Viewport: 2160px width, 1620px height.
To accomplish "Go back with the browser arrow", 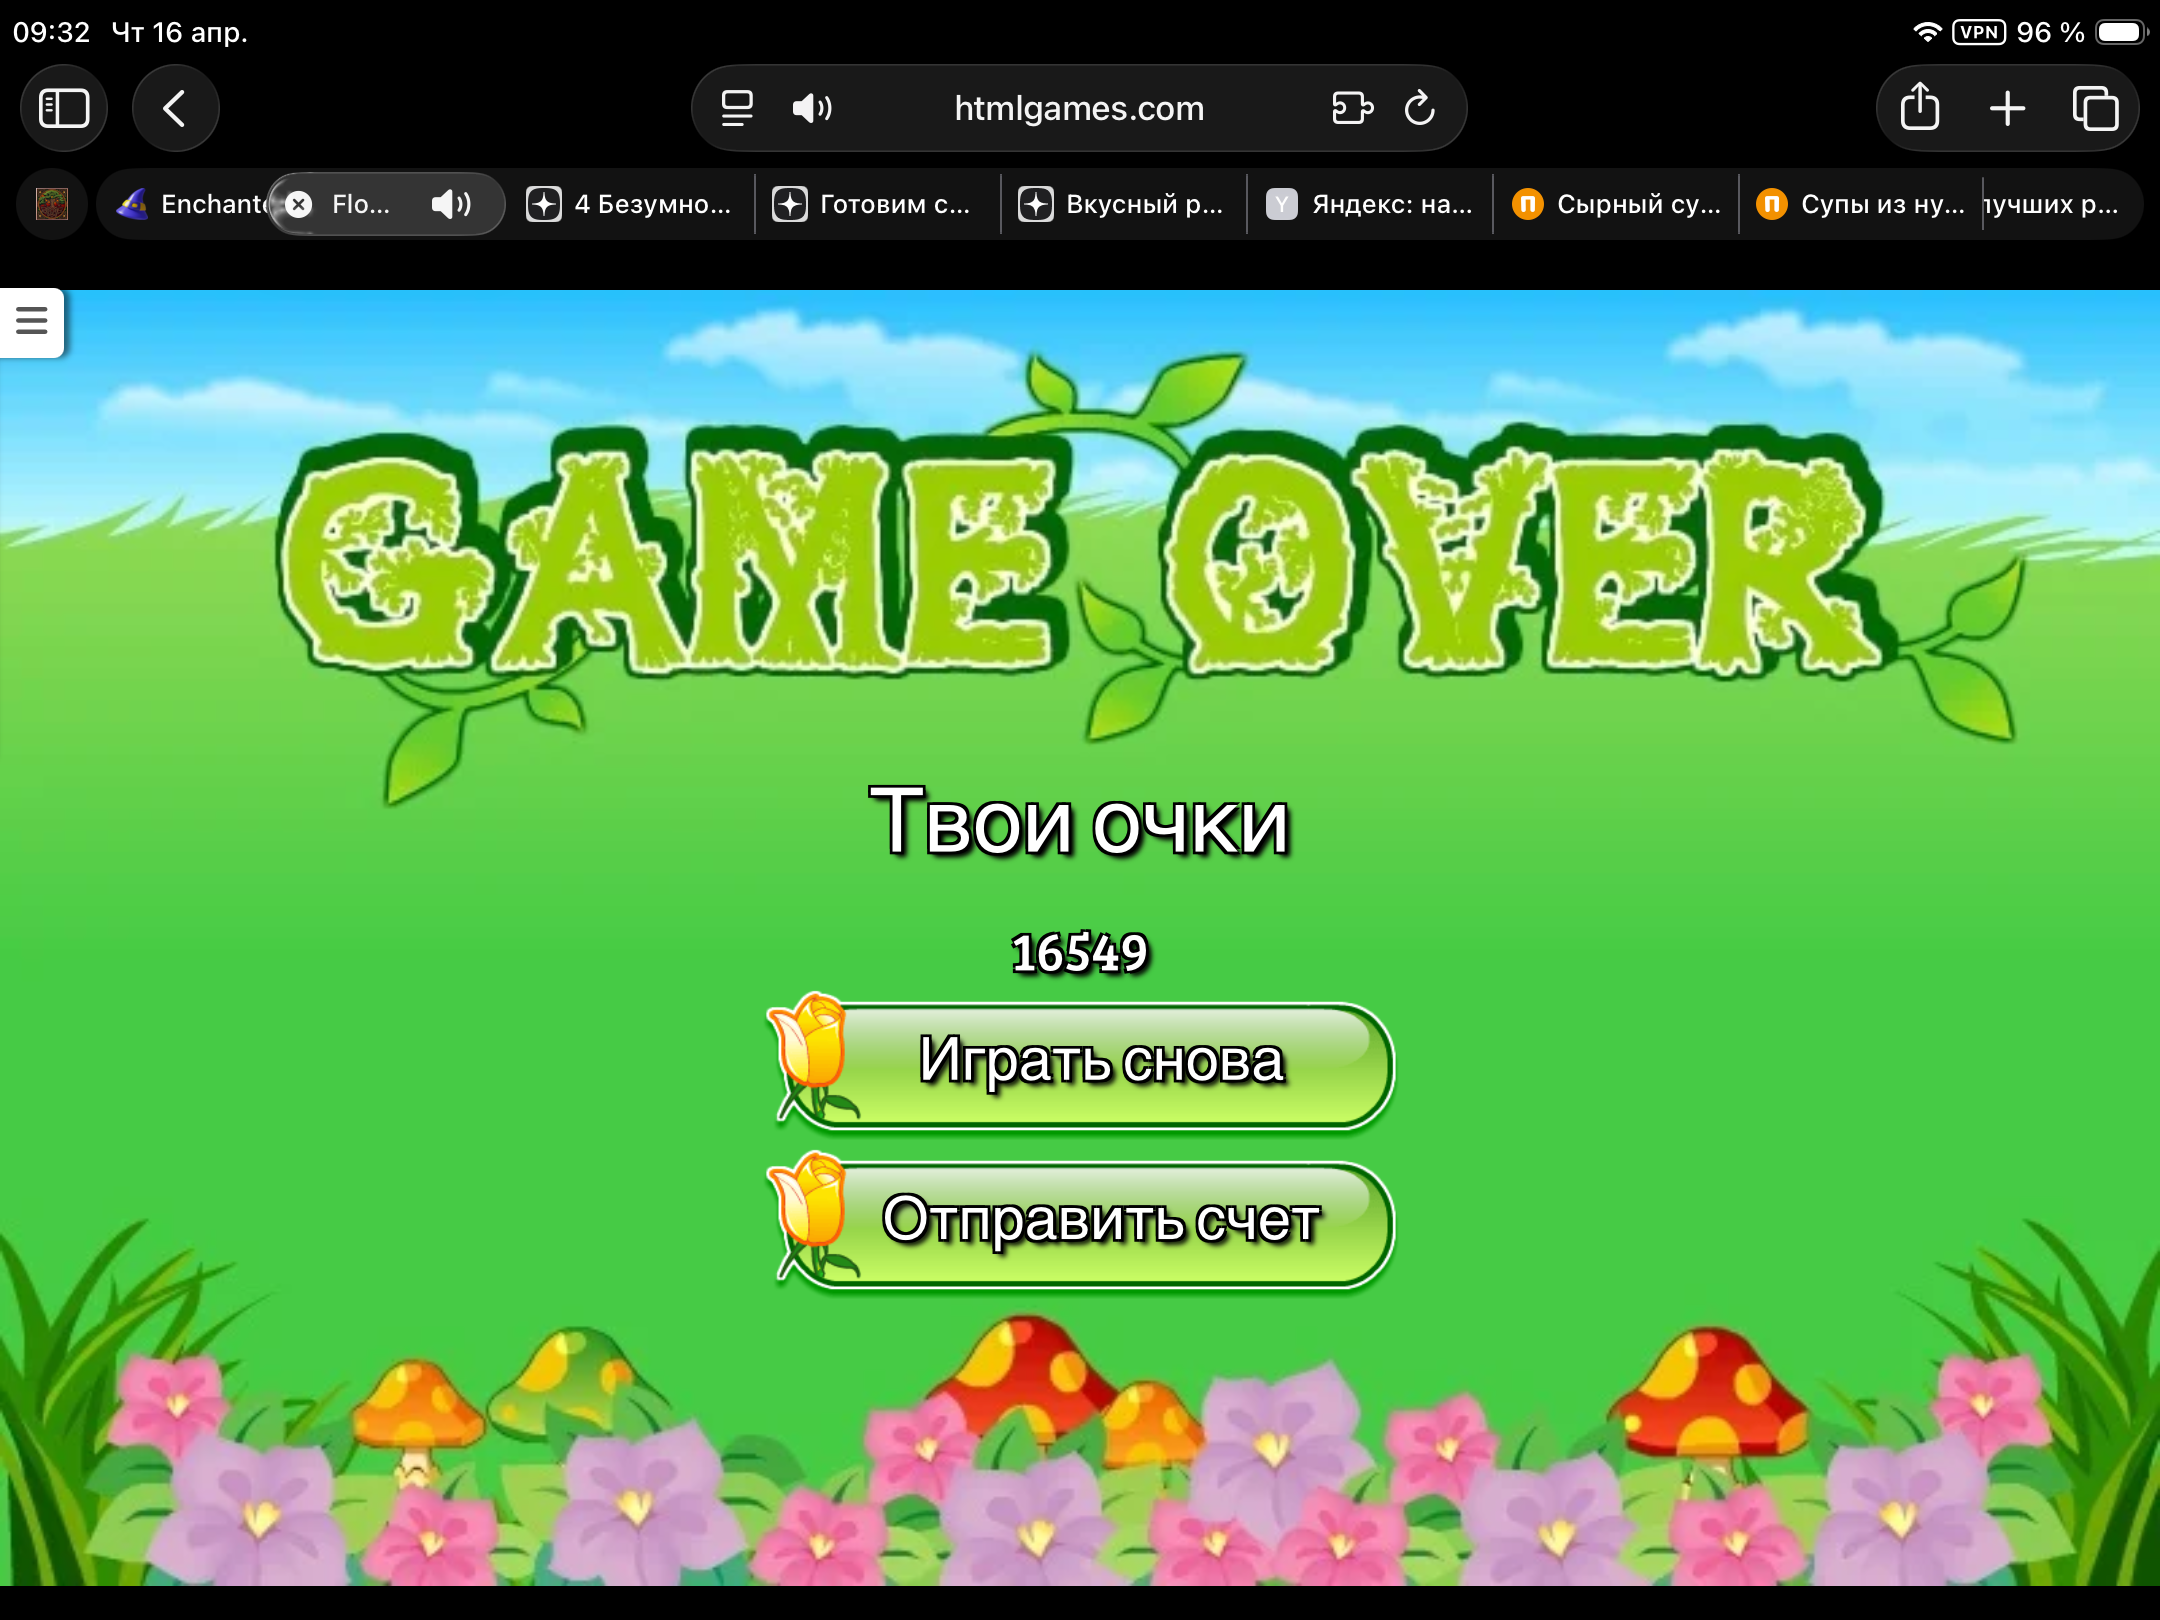I will coord(175,108).
